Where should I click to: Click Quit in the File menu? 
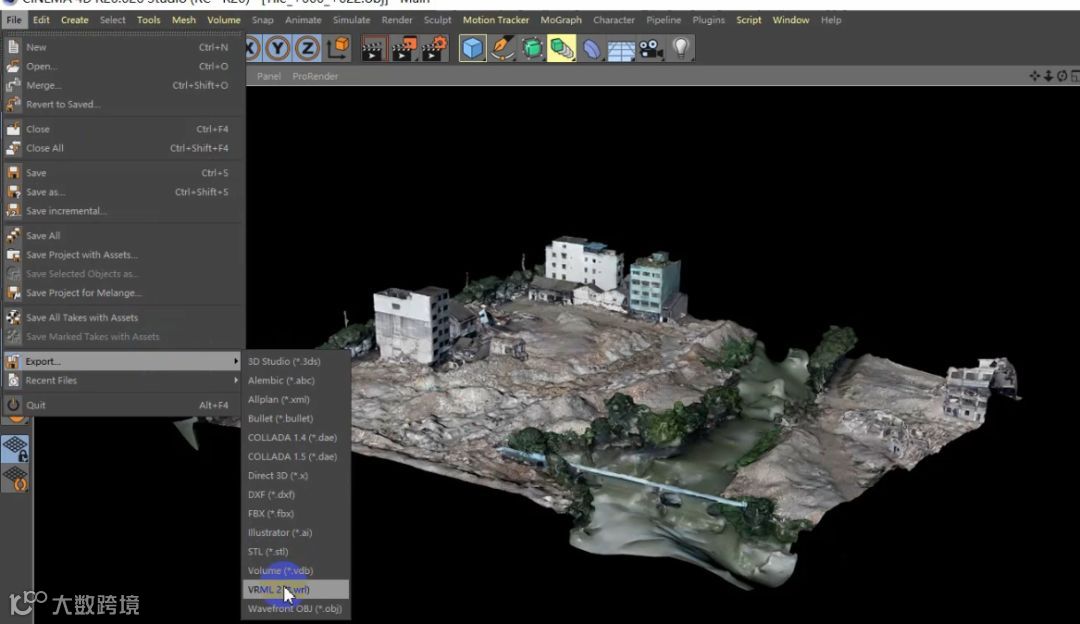36,405
